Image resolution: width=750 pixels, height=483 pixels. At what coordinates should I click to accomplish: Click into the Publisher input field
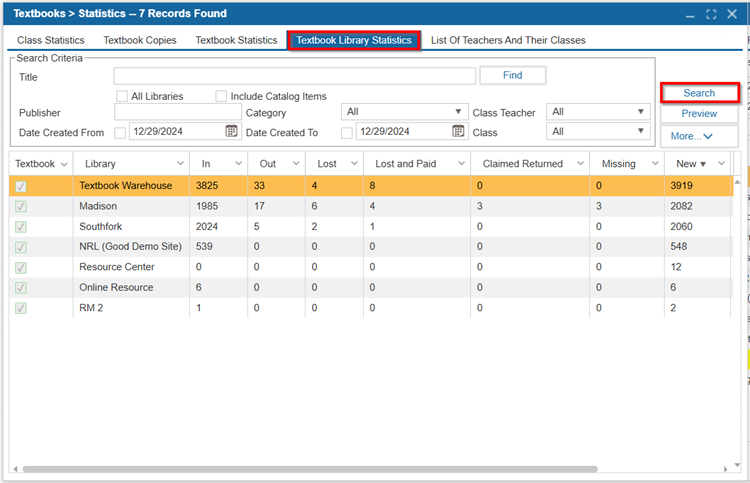(x=177, y=112)
